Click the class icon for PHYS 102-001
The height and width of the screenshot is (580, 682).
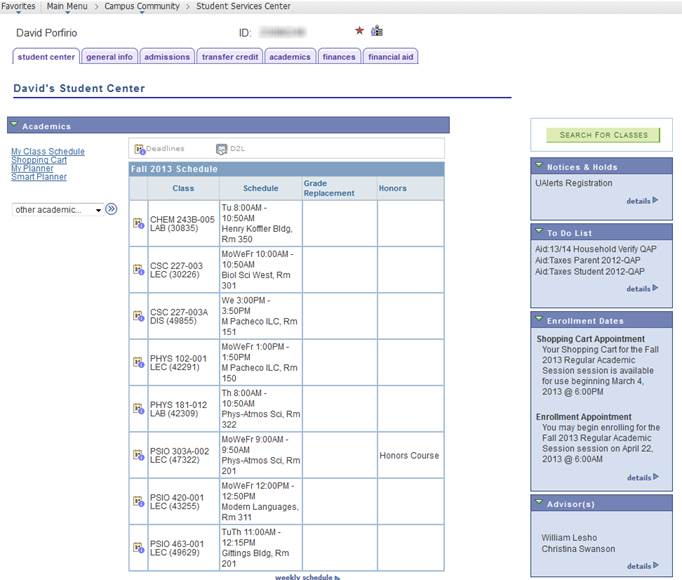[139, 362]
